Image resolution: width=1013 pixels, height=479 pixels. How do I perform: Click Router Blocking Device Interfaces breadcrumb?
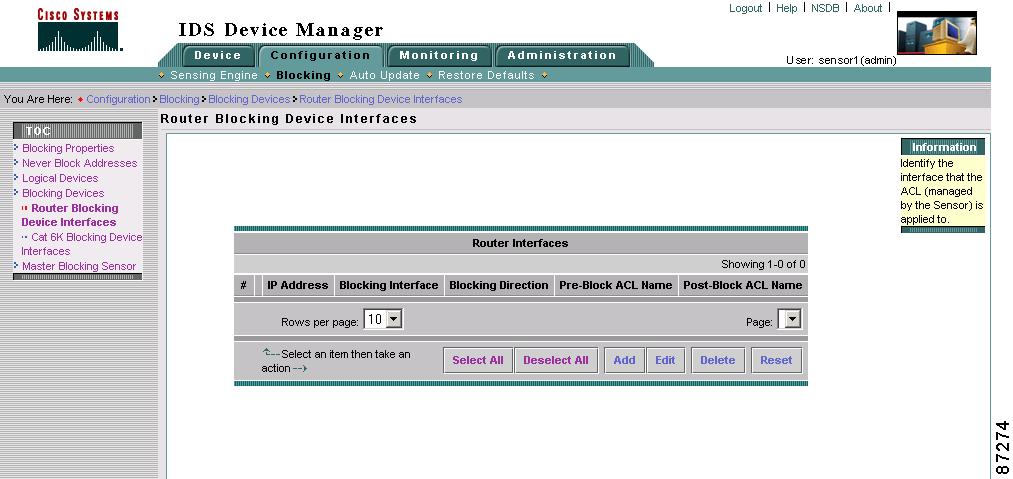[381, 99]
